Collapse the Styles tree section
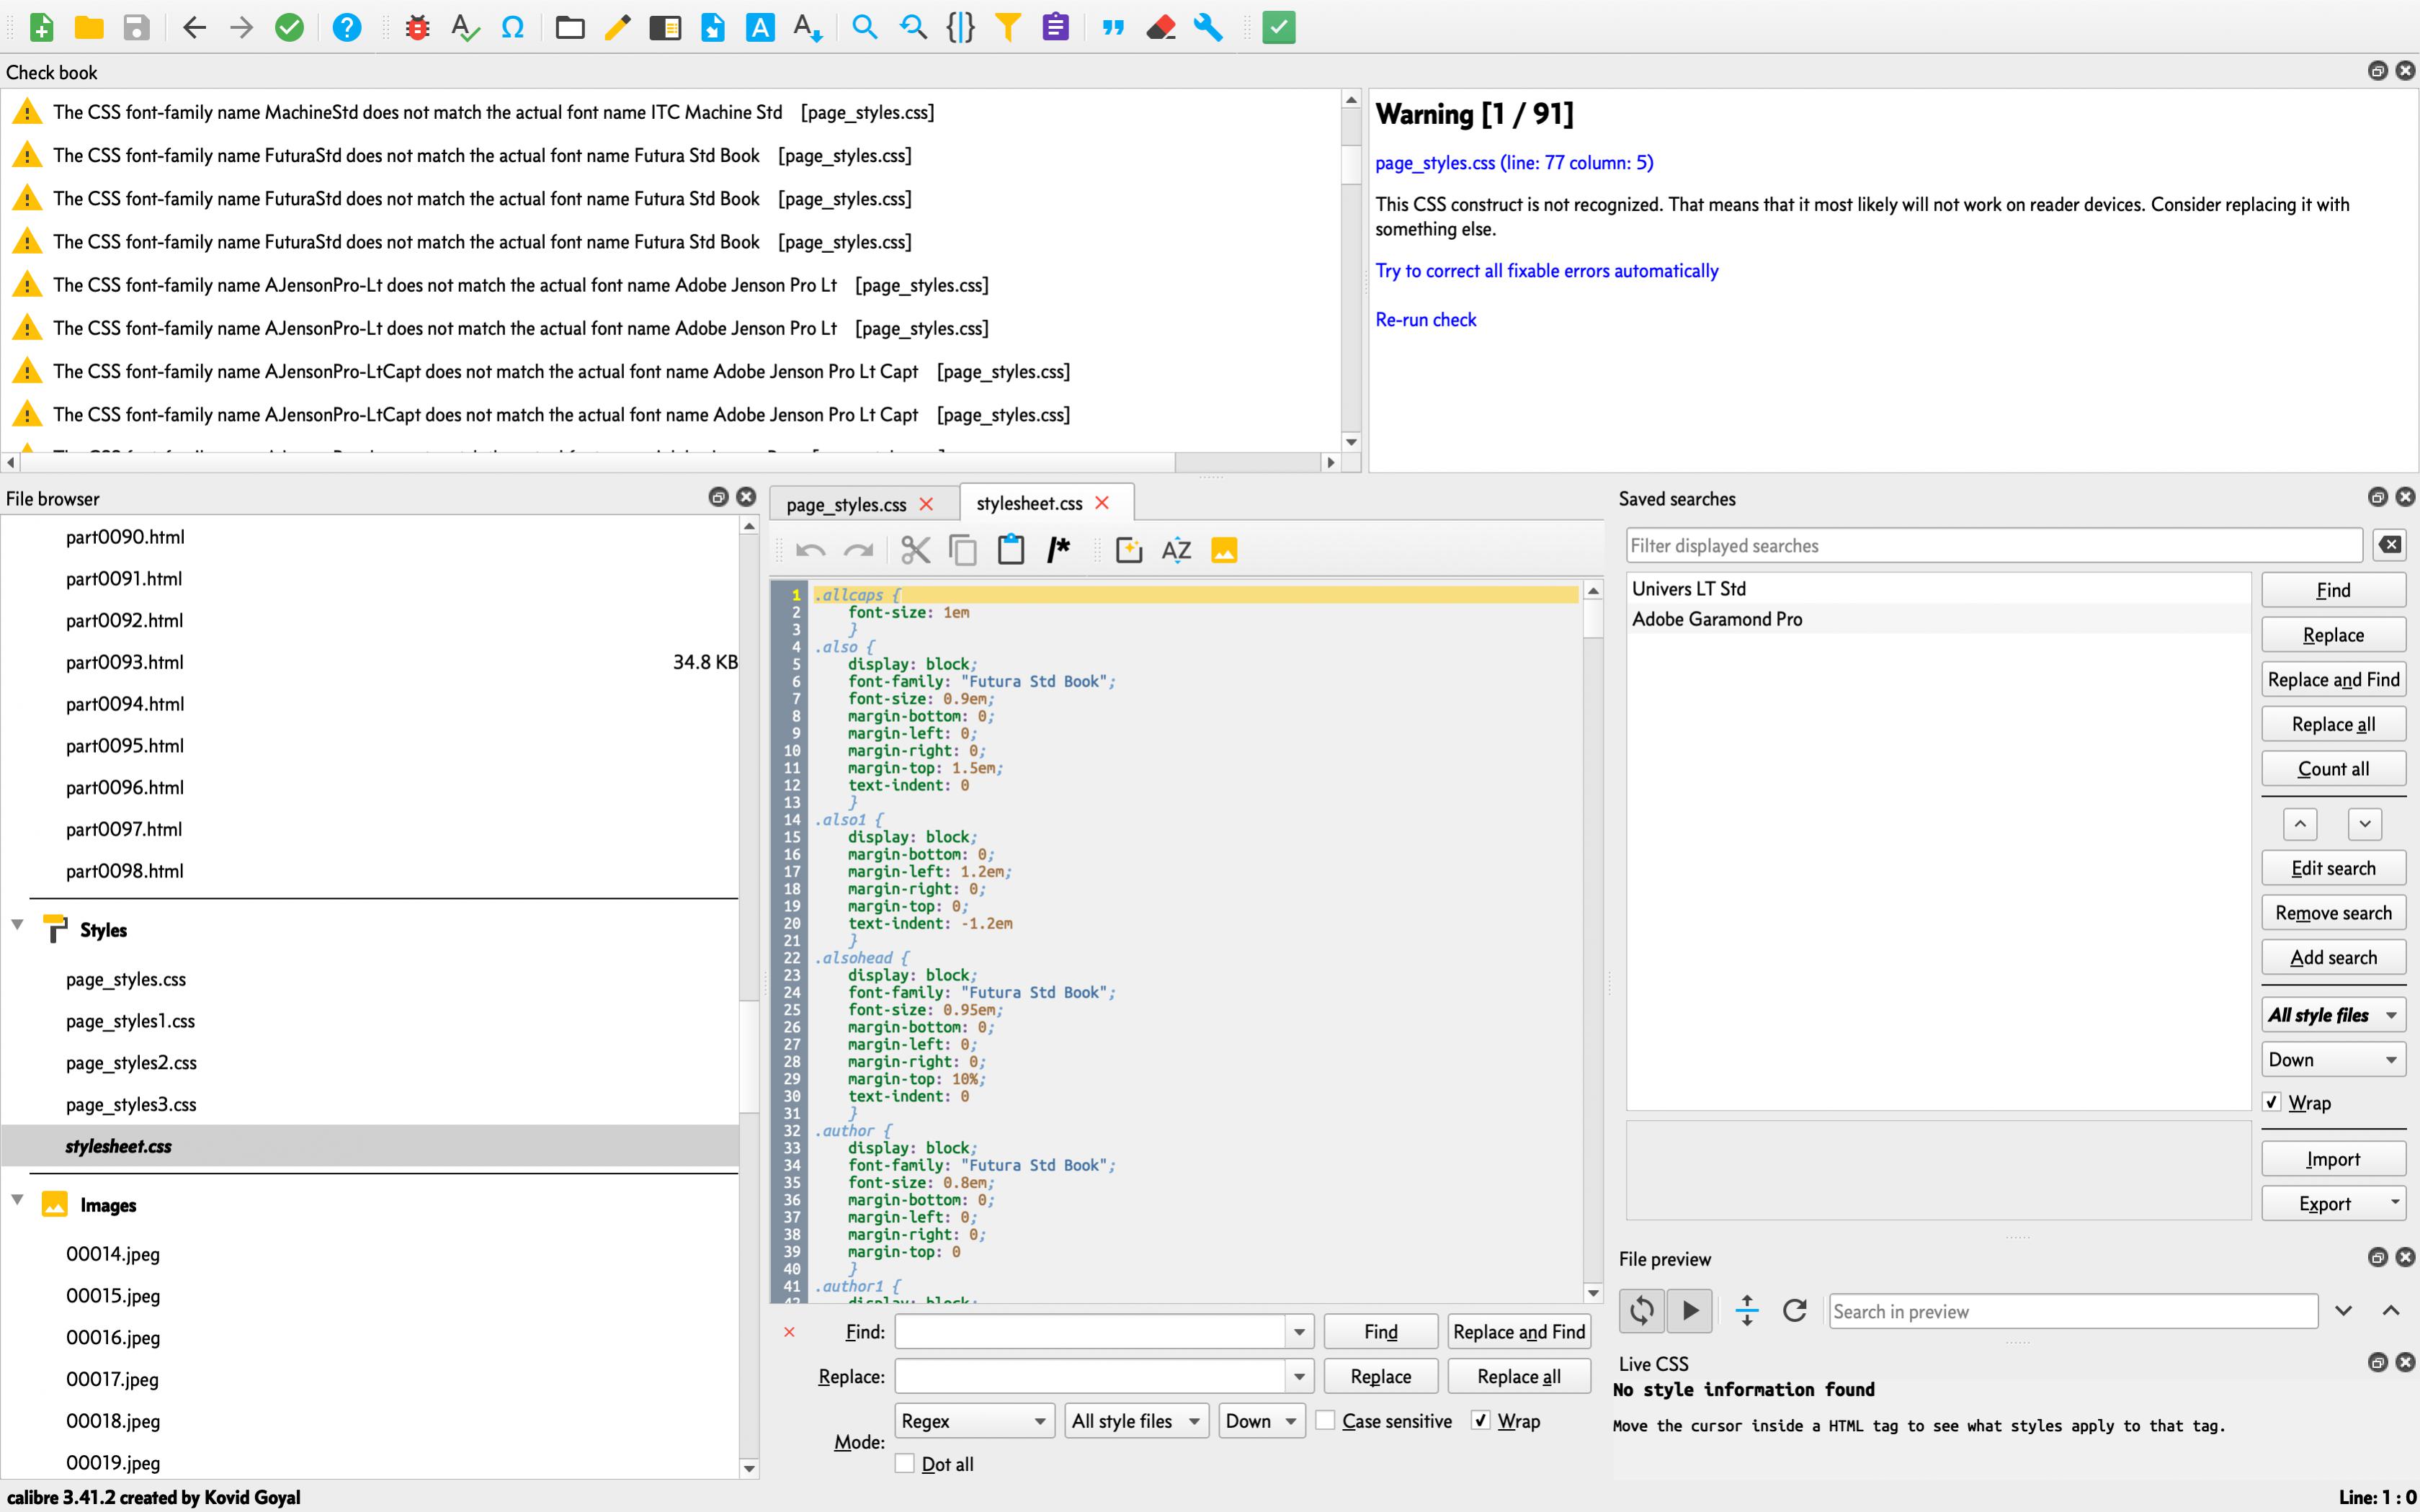The image size is (2420, 1512). click(17, 925)
